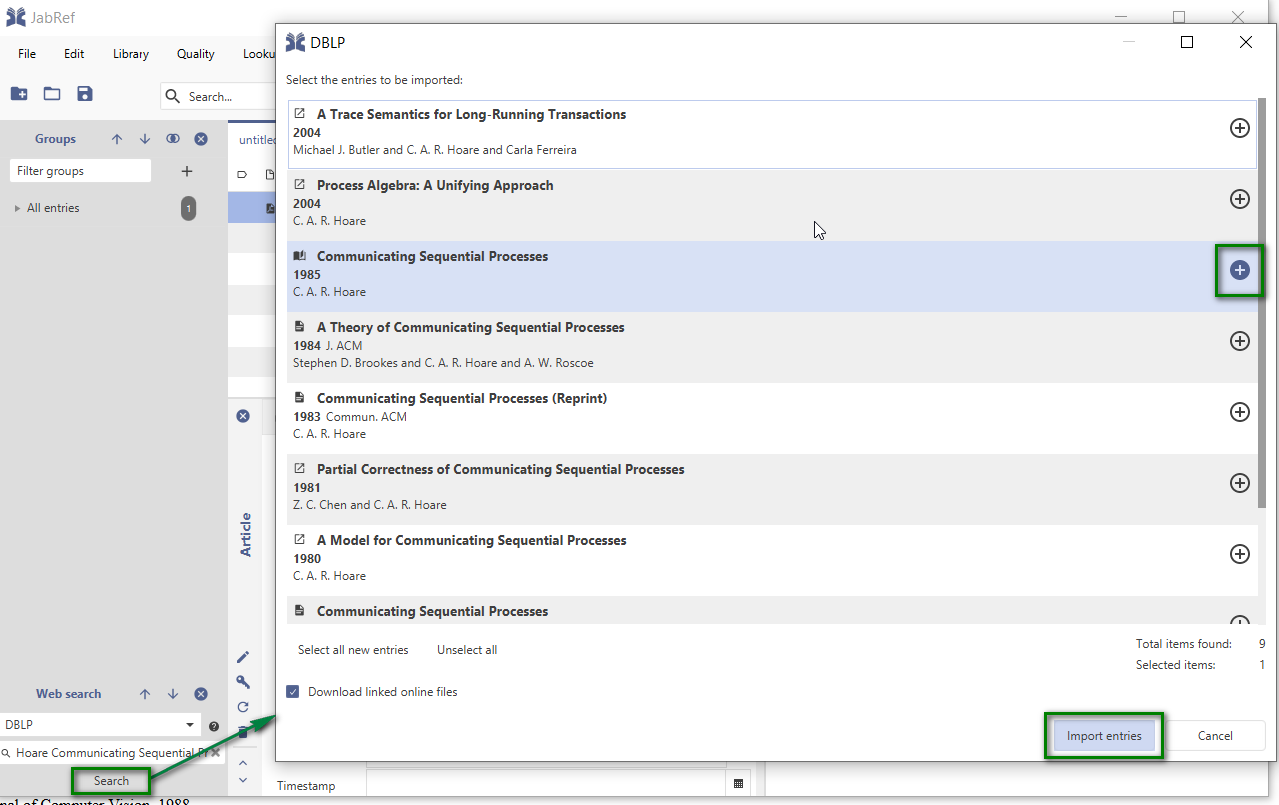Clear the web search query text
Viewport: 1279px width, 805px height.
point(215,753)
